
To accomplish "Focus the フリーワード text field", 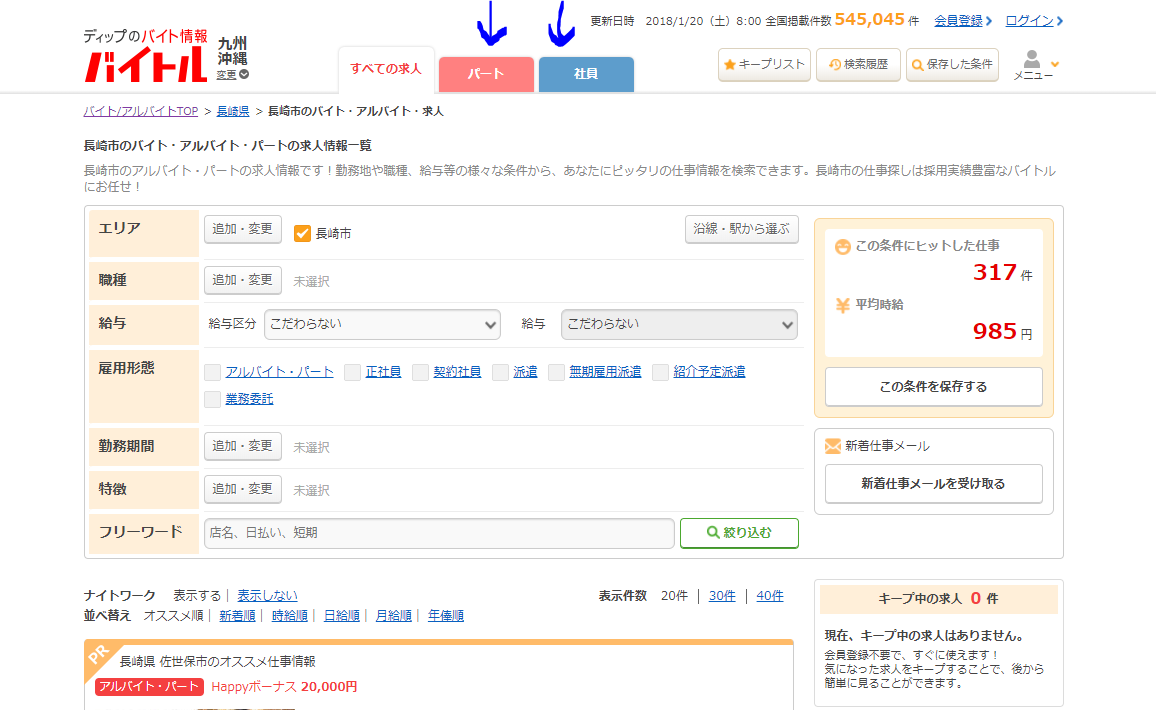I will (x=439, y=533).
